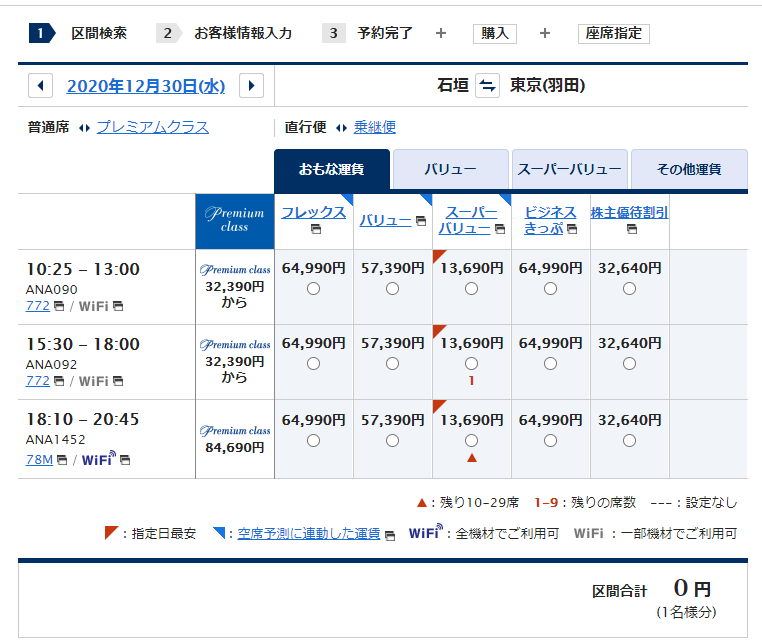Screen dimensions: 762x644
Task: Open info popup icon under フレックス header
Action: pos(316,229)
